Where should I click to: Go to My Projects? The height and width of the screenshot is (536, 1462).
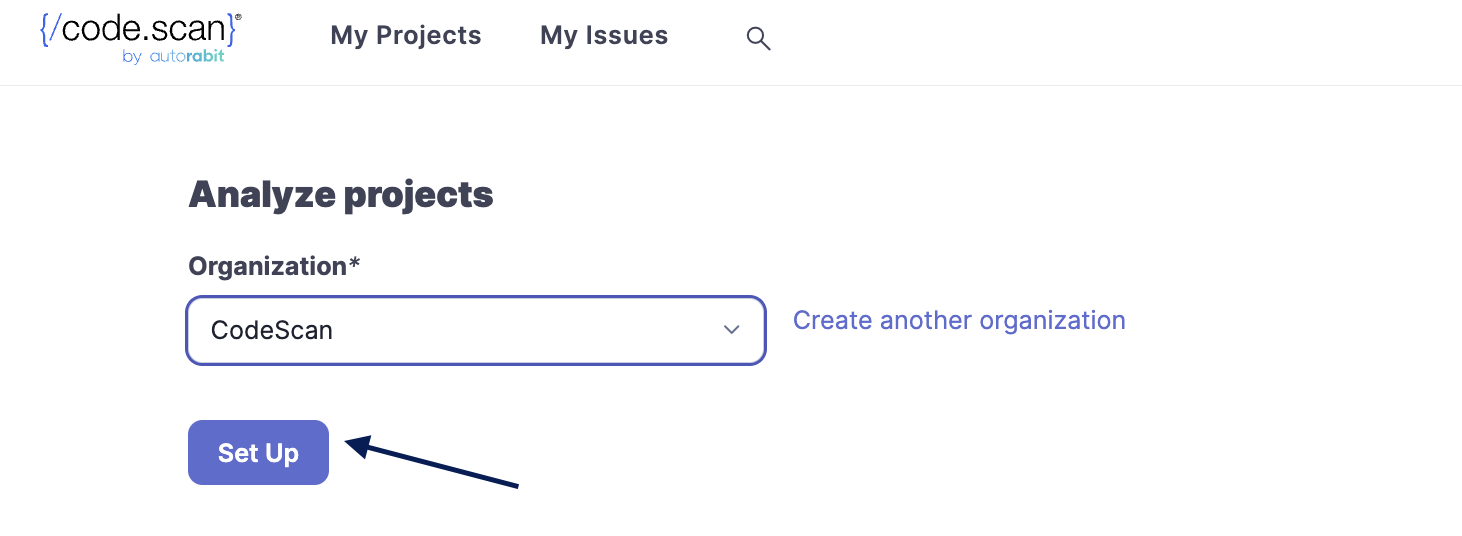(405, 36)
